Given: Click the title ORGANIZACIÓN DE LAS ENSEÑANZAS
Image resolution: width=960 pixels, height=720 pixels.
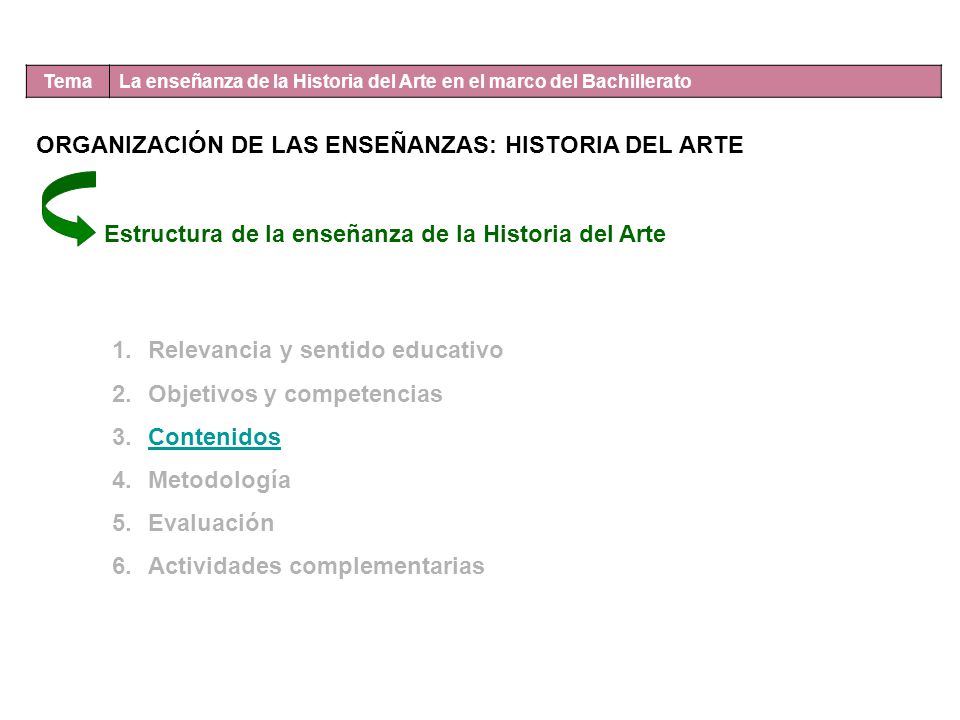Looking at the screenshot, I should tap(389, 145).
